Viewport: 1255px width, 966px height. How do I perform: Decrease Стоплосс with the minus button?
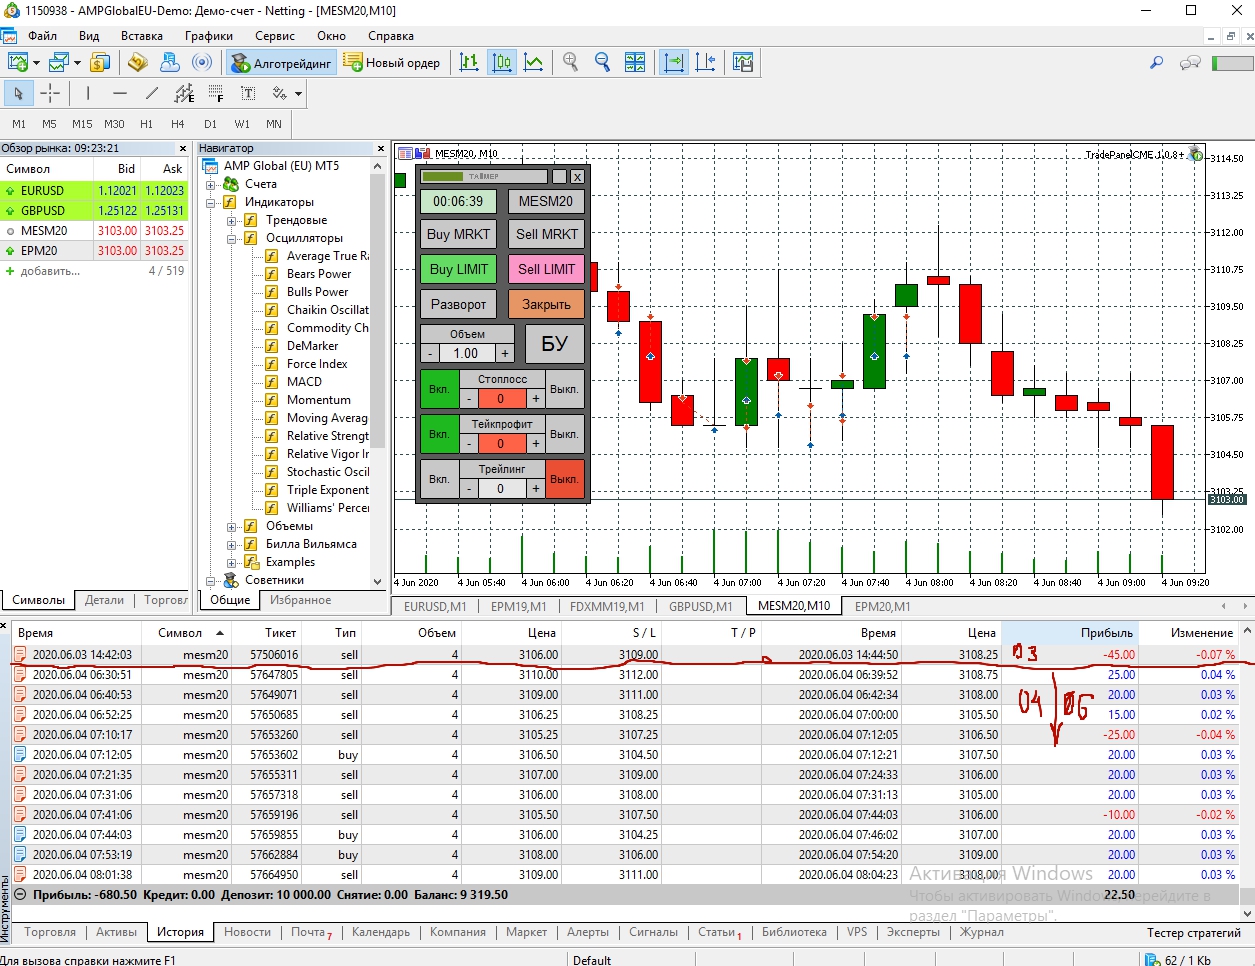click(468, 398)
